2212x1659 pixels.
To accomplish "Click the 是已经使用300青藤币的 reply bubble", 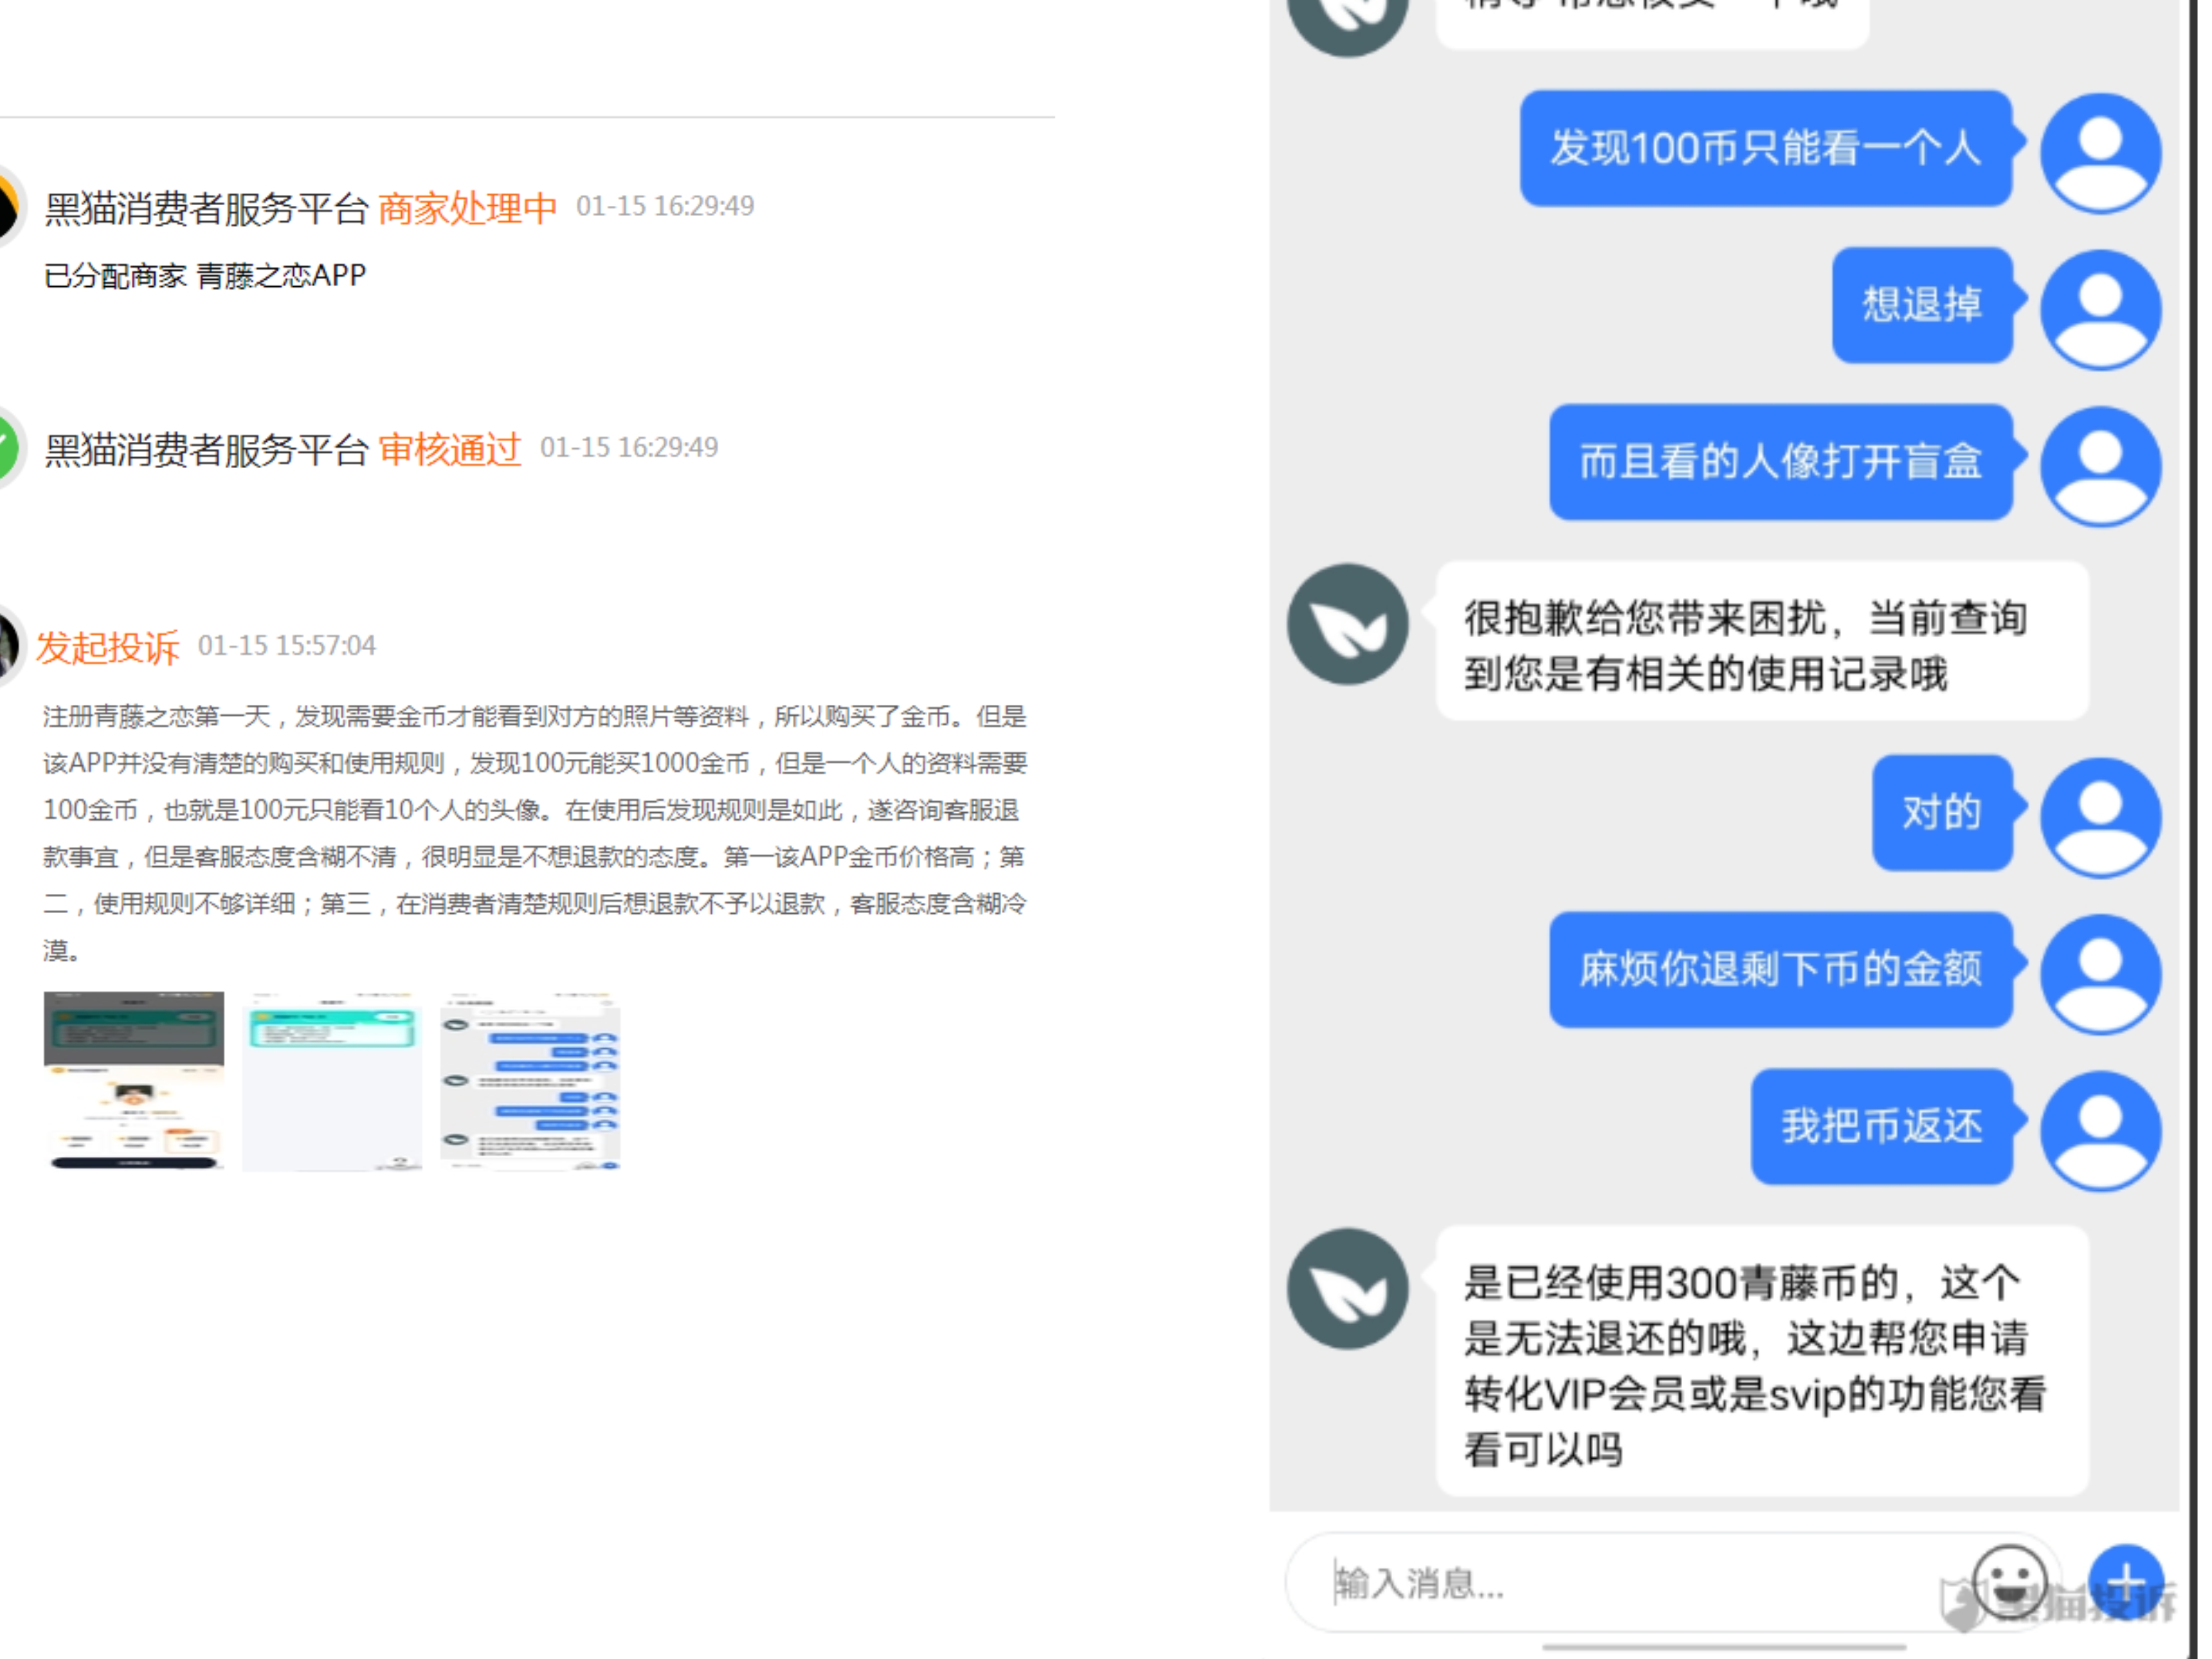I will (x=1762, y=1360).
